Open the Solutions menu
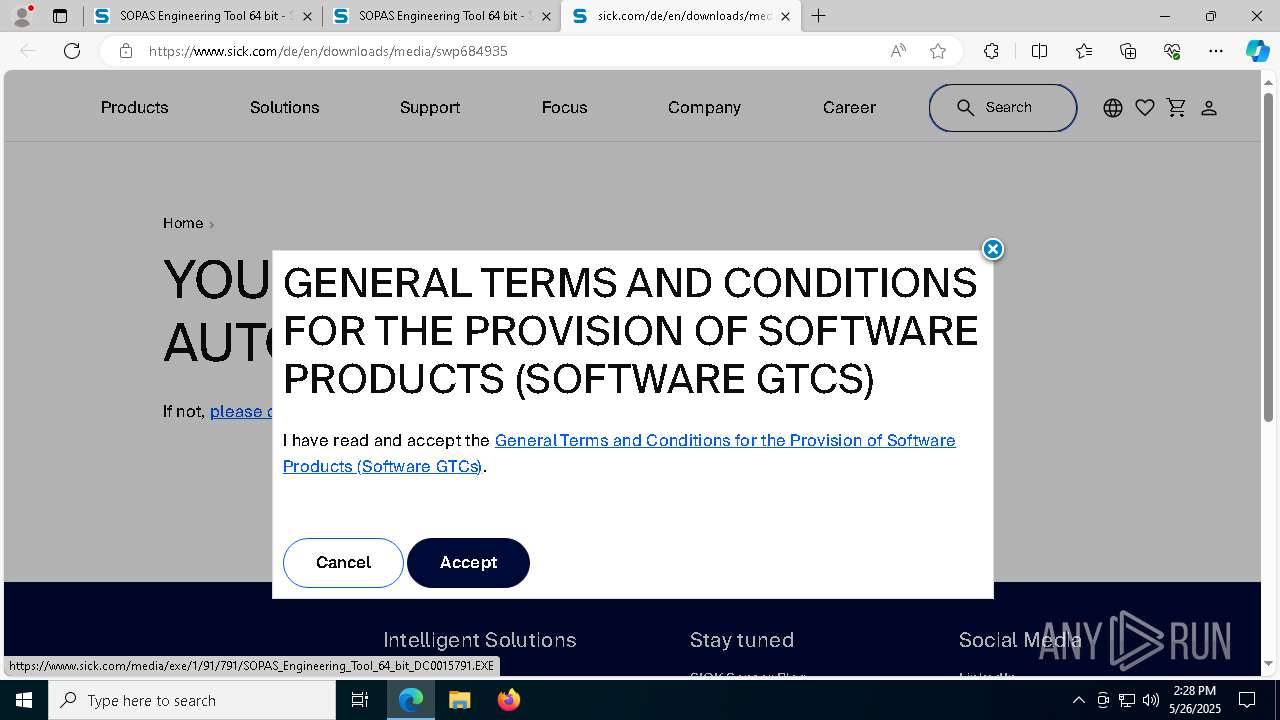 (284, 107)
